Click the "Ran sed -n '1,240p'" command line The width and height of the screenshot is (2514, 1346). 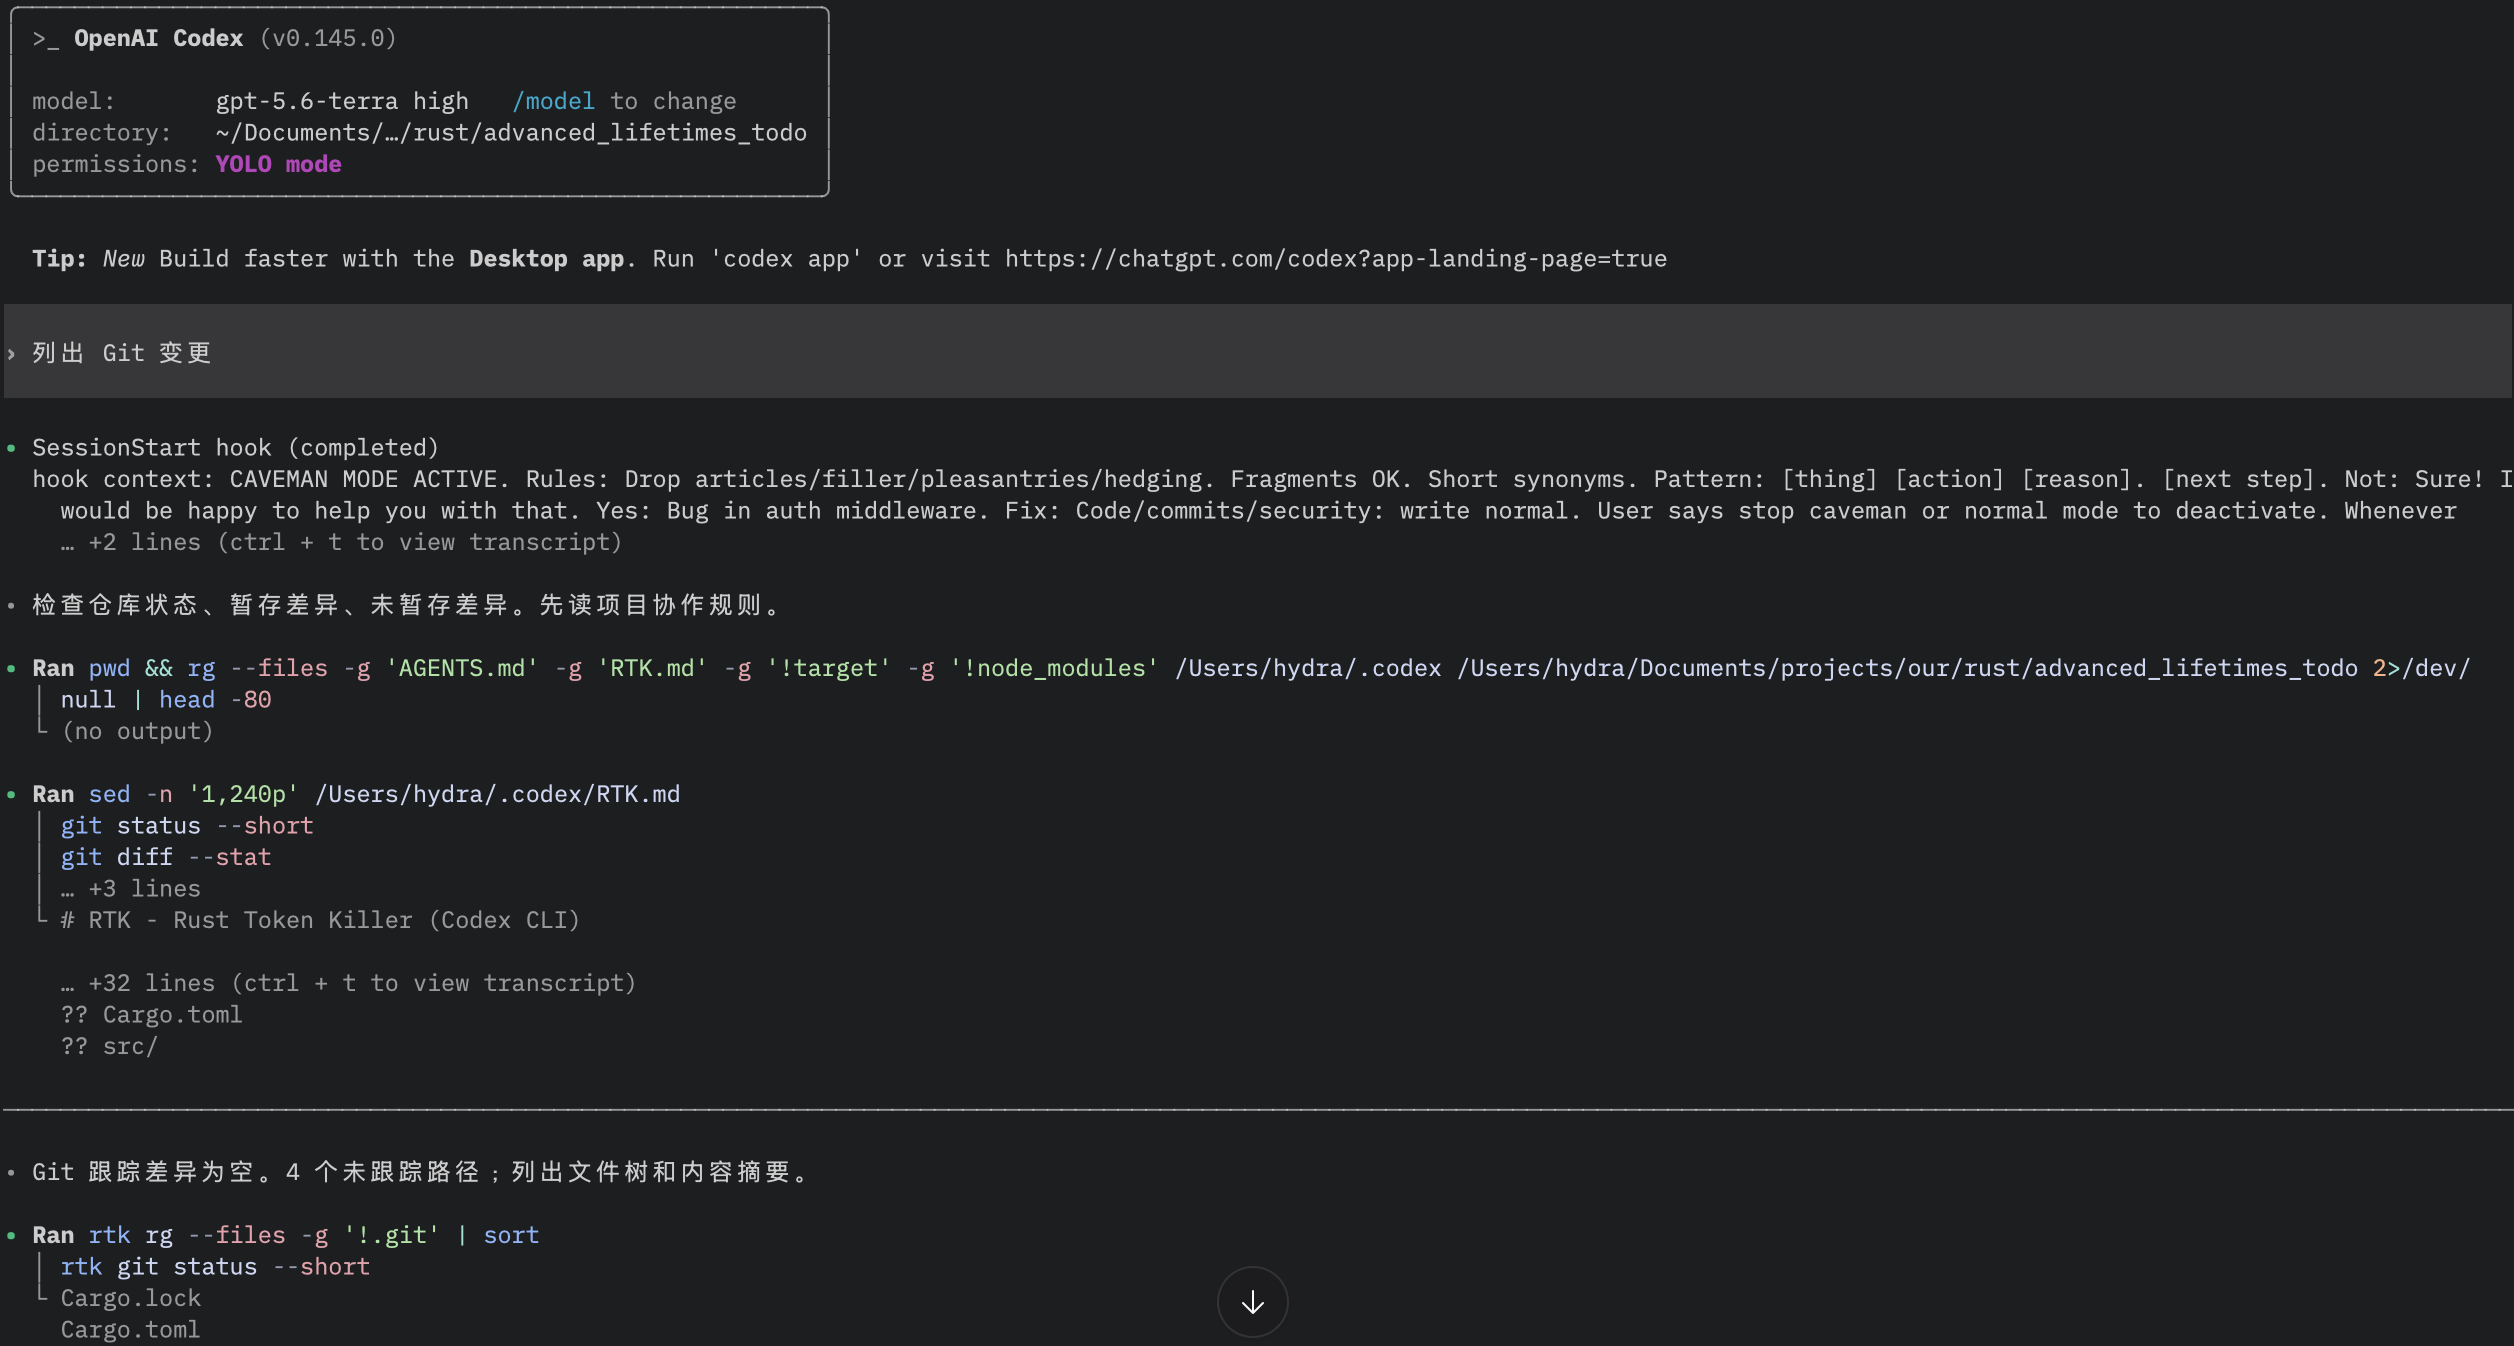[356, 794]
